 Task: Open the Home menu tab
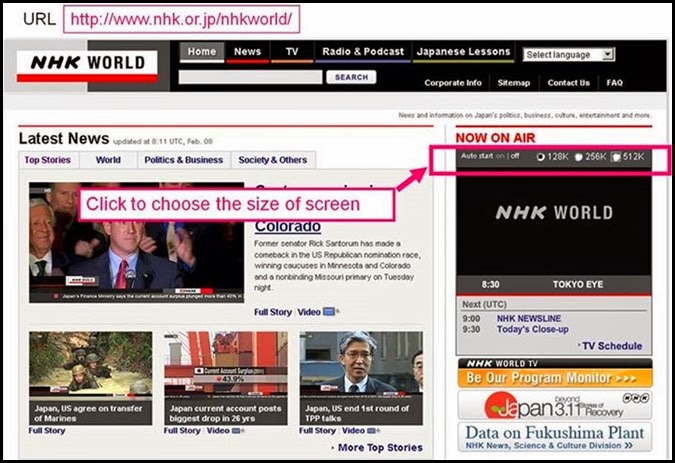click(x=202, y=52)
